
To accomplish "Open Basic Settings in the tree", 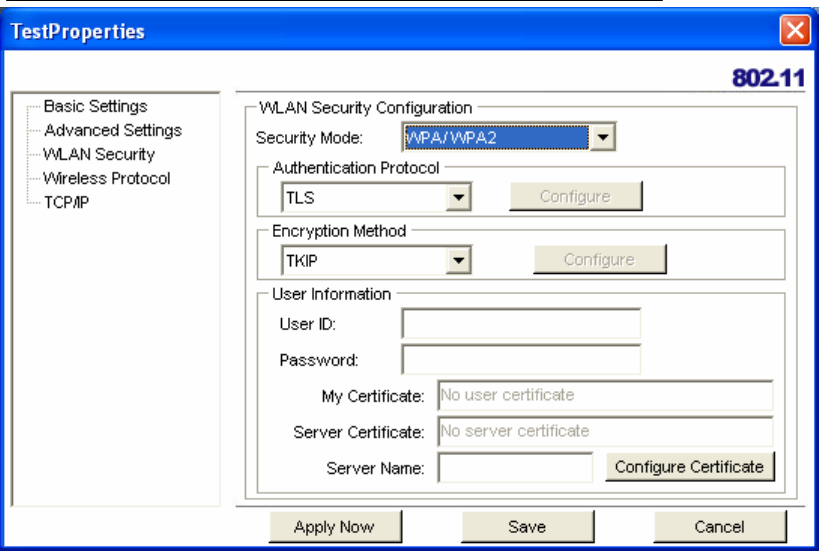I will coord(95,107).
